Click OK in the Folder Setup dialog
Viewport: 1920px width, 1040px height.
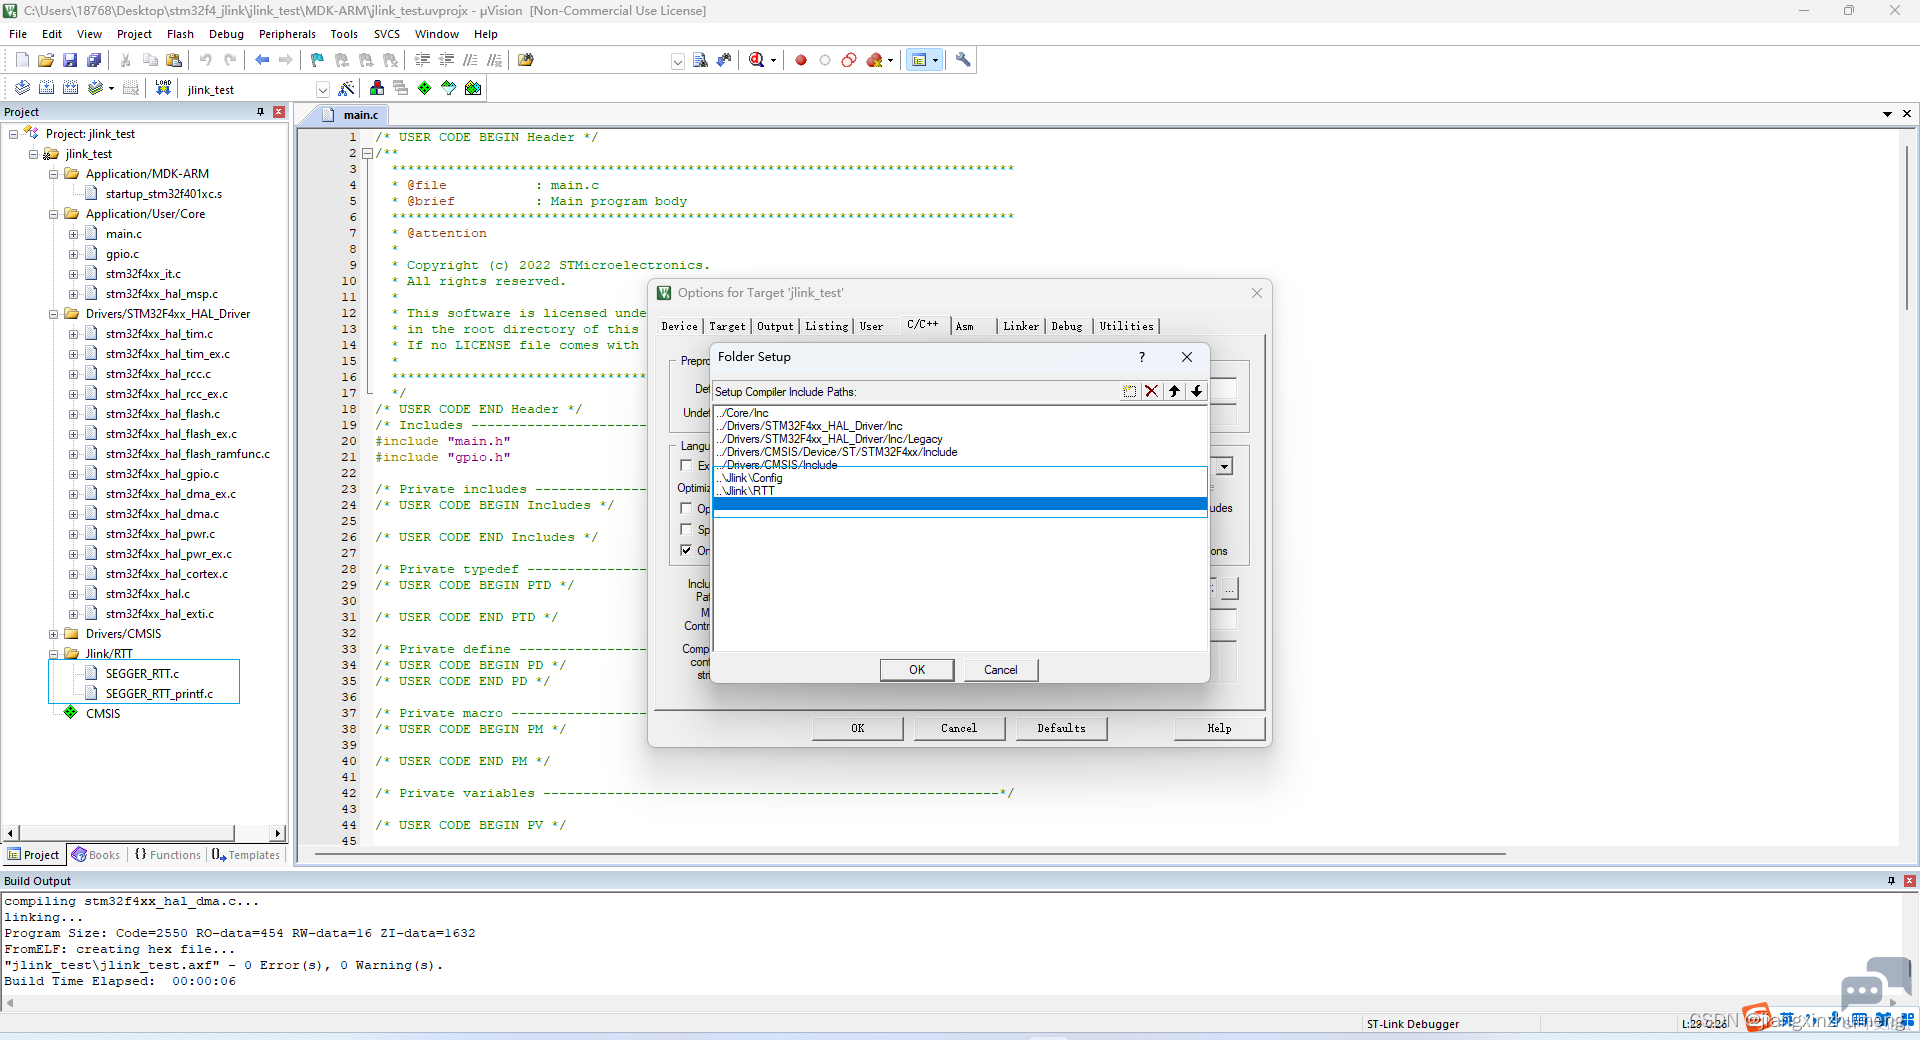point(917,670)
